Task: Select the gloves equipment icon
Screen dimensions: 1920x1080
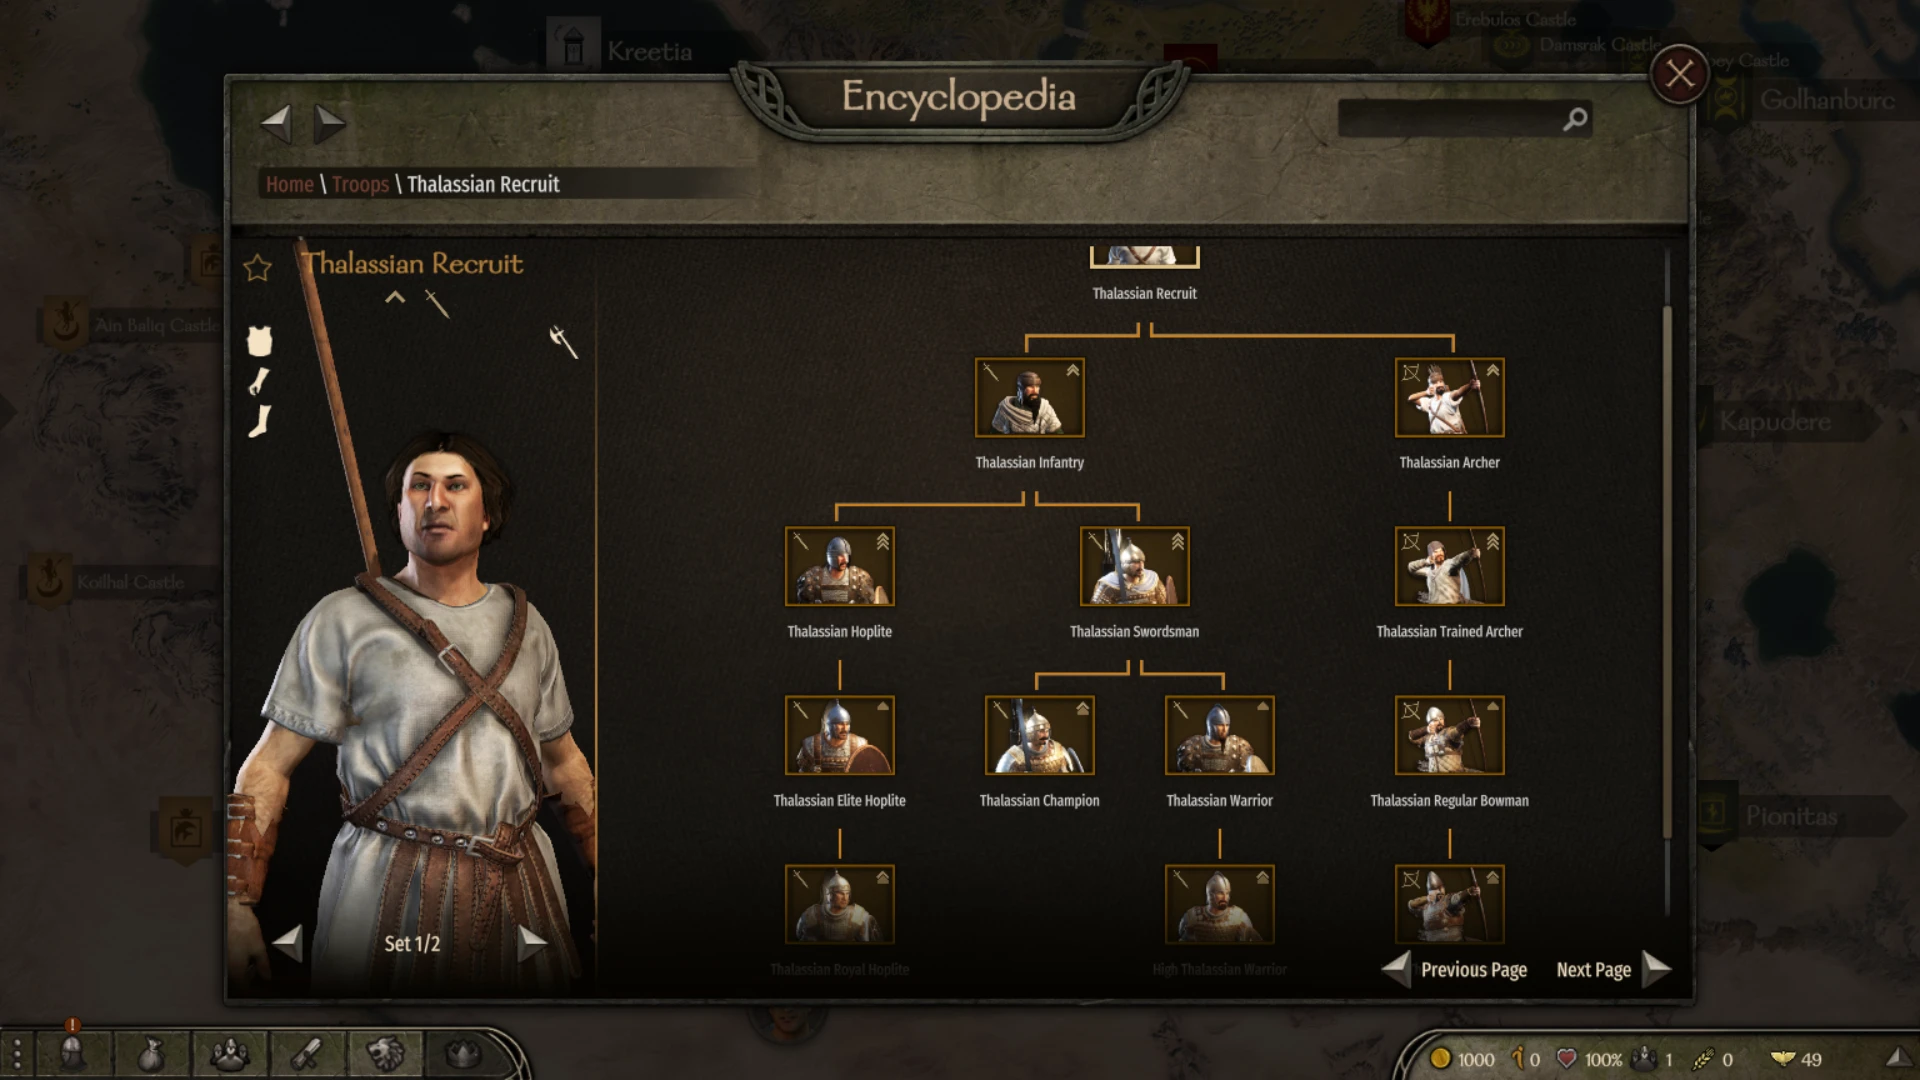Action: click(x=259, y=381)
